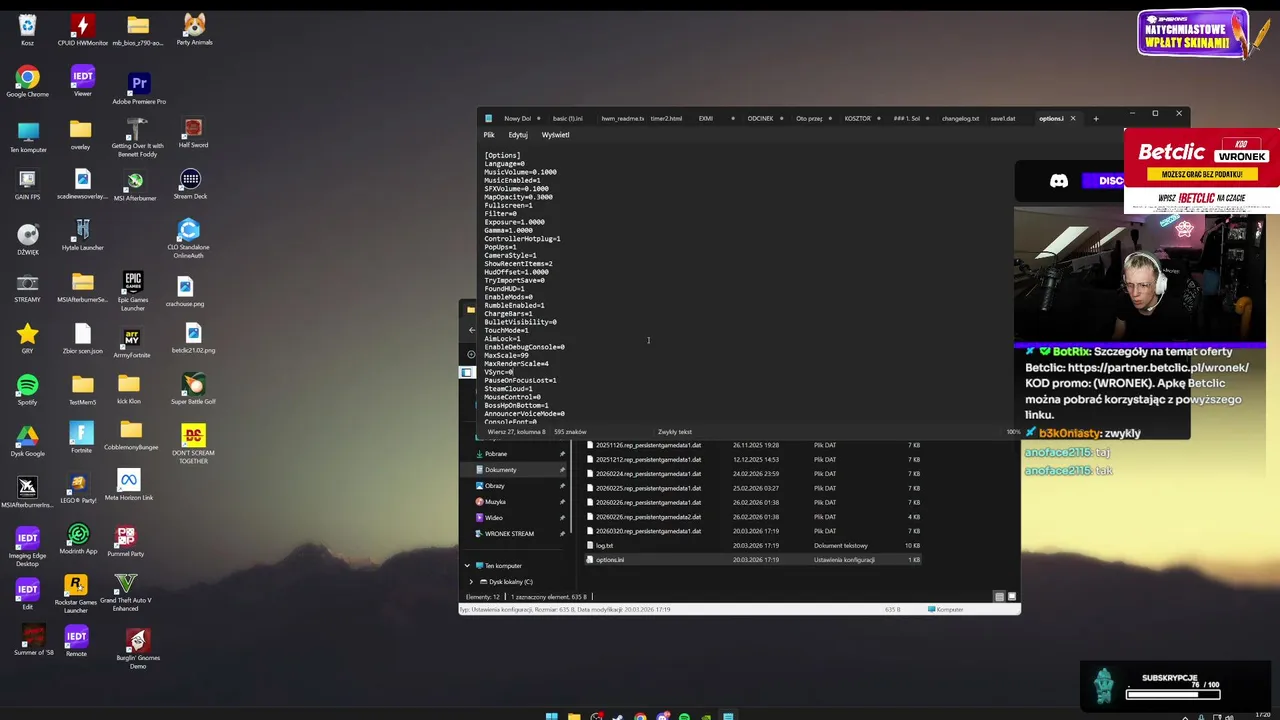Image resolution: width=1280 pixels, height=720 pixels.
Task: Select the Ten komputer desktop icon
Action: [28, 137]
